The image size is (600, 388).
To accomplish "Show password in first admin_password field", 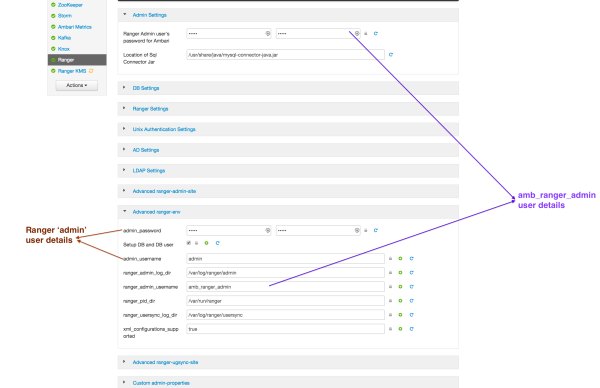I will [x=267, y=230].
